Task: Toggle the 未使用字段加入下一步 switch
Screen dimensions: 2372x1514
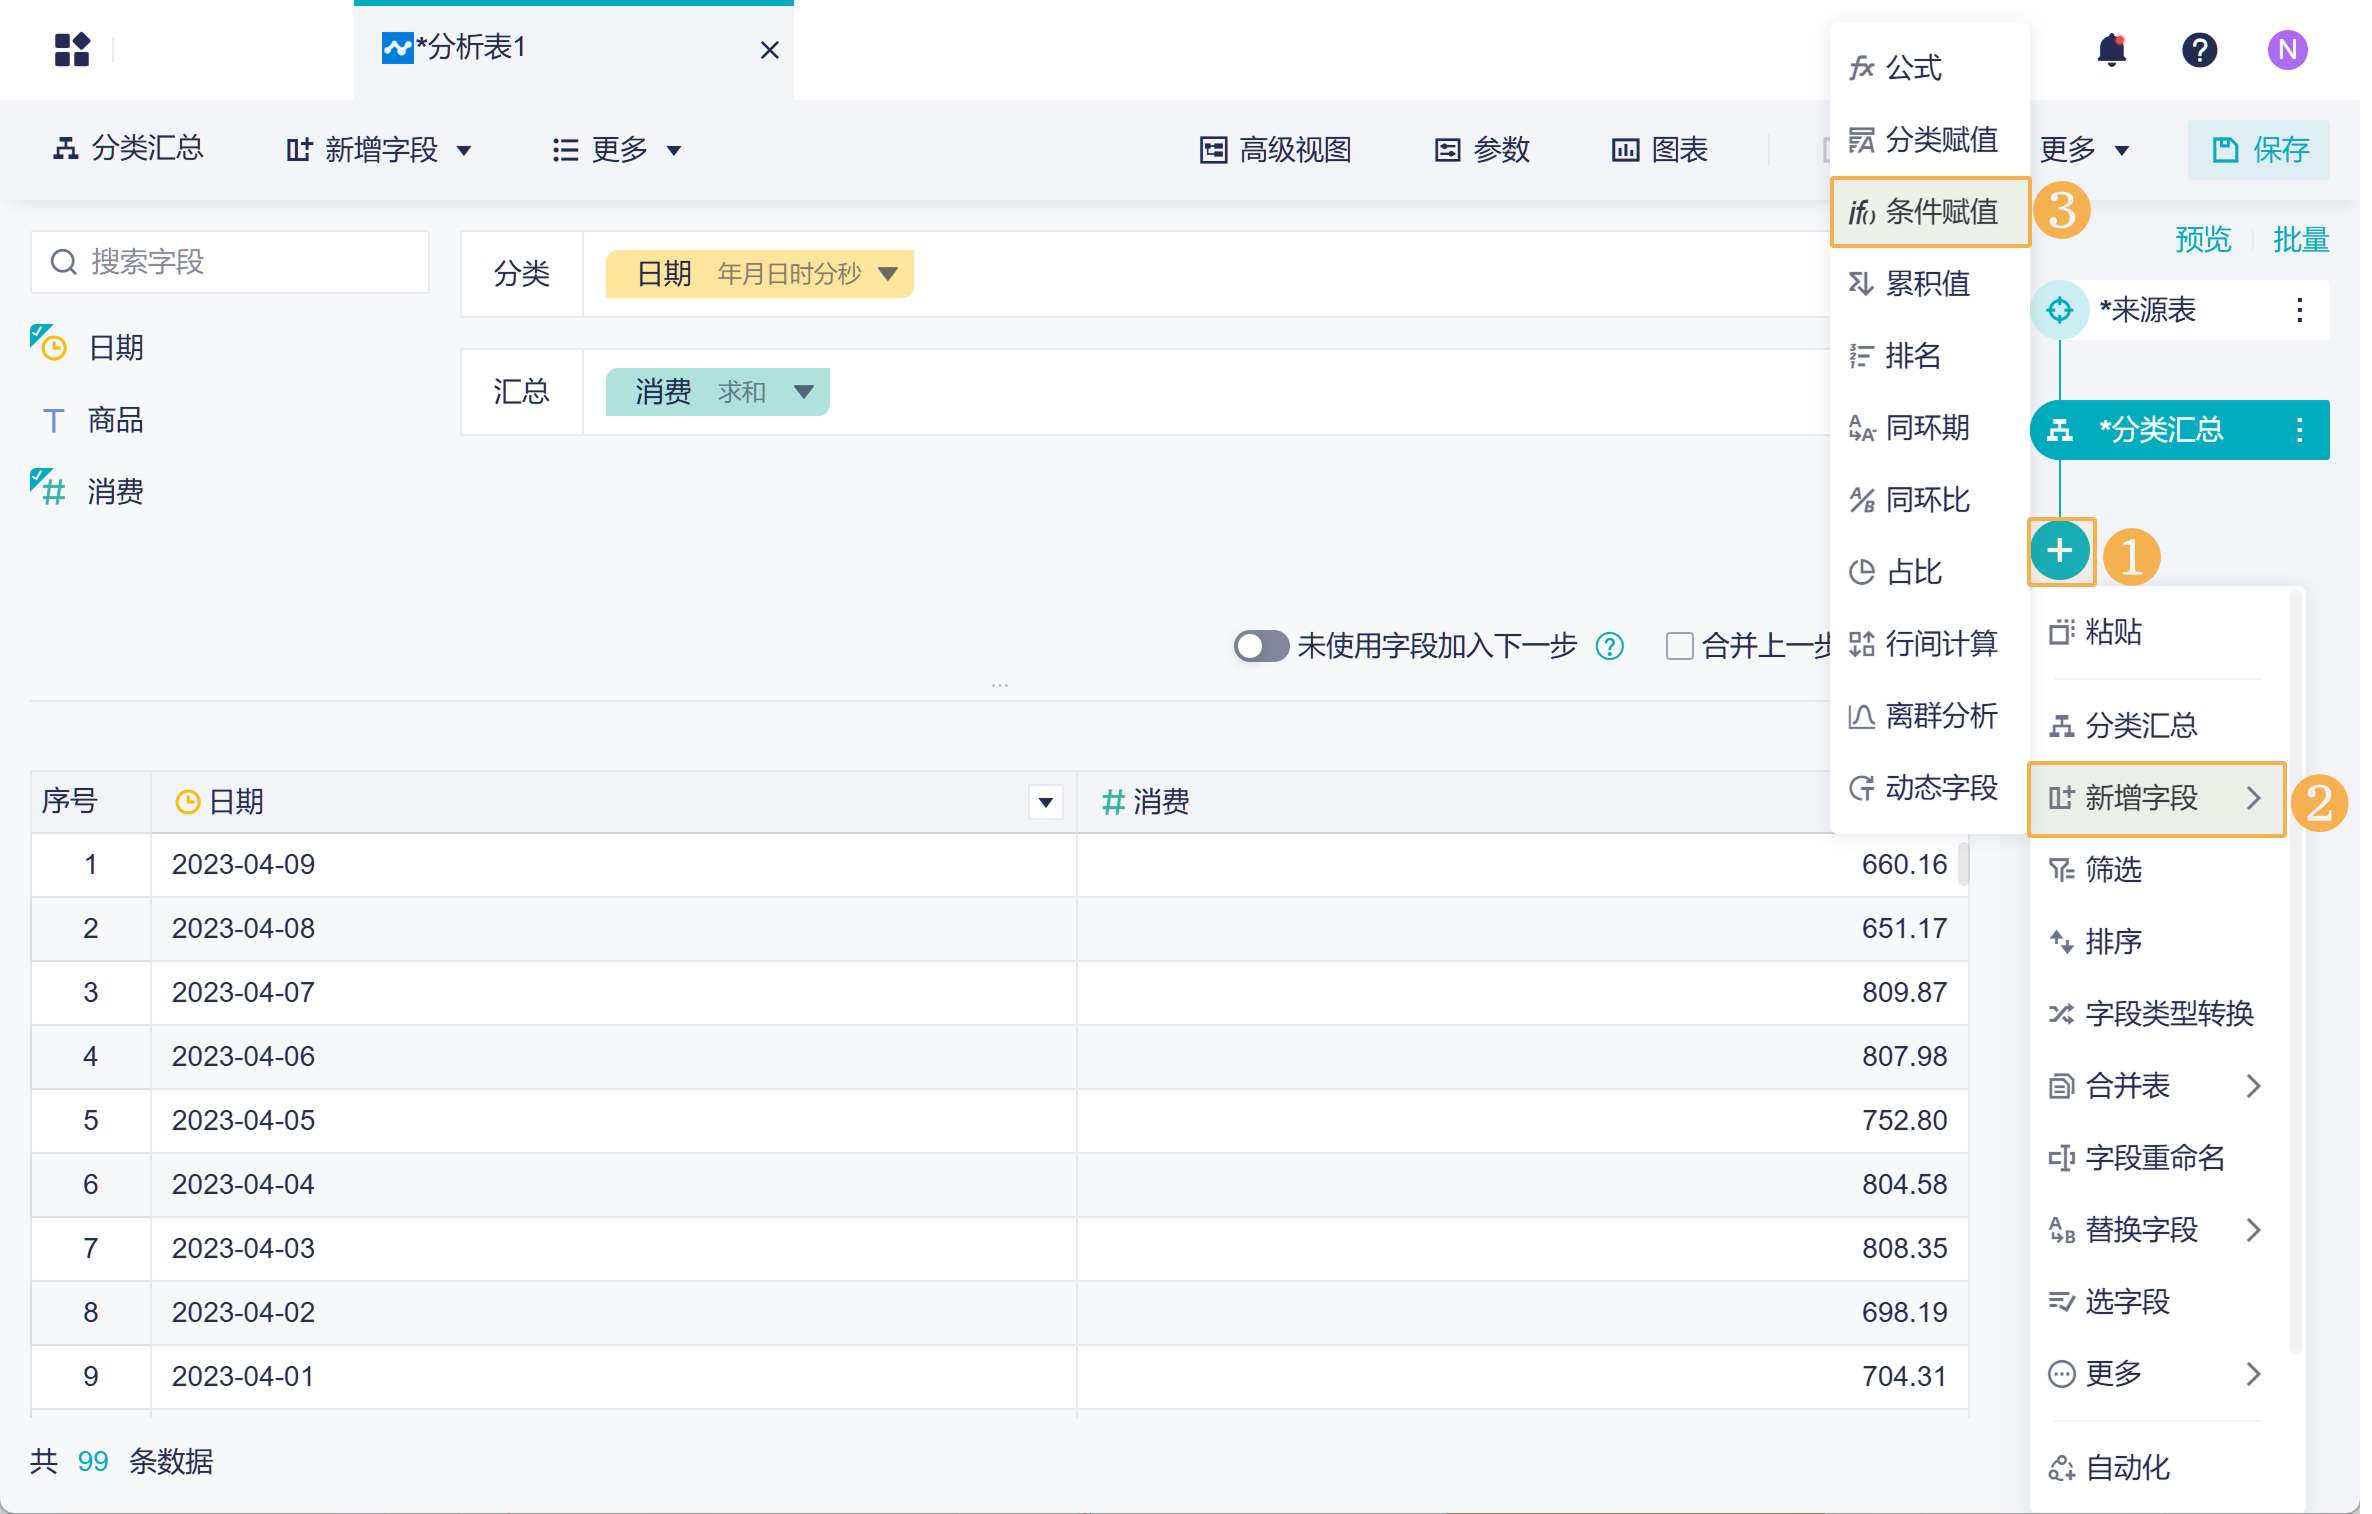Action: pyautogui.click(x=1260, y=646)
